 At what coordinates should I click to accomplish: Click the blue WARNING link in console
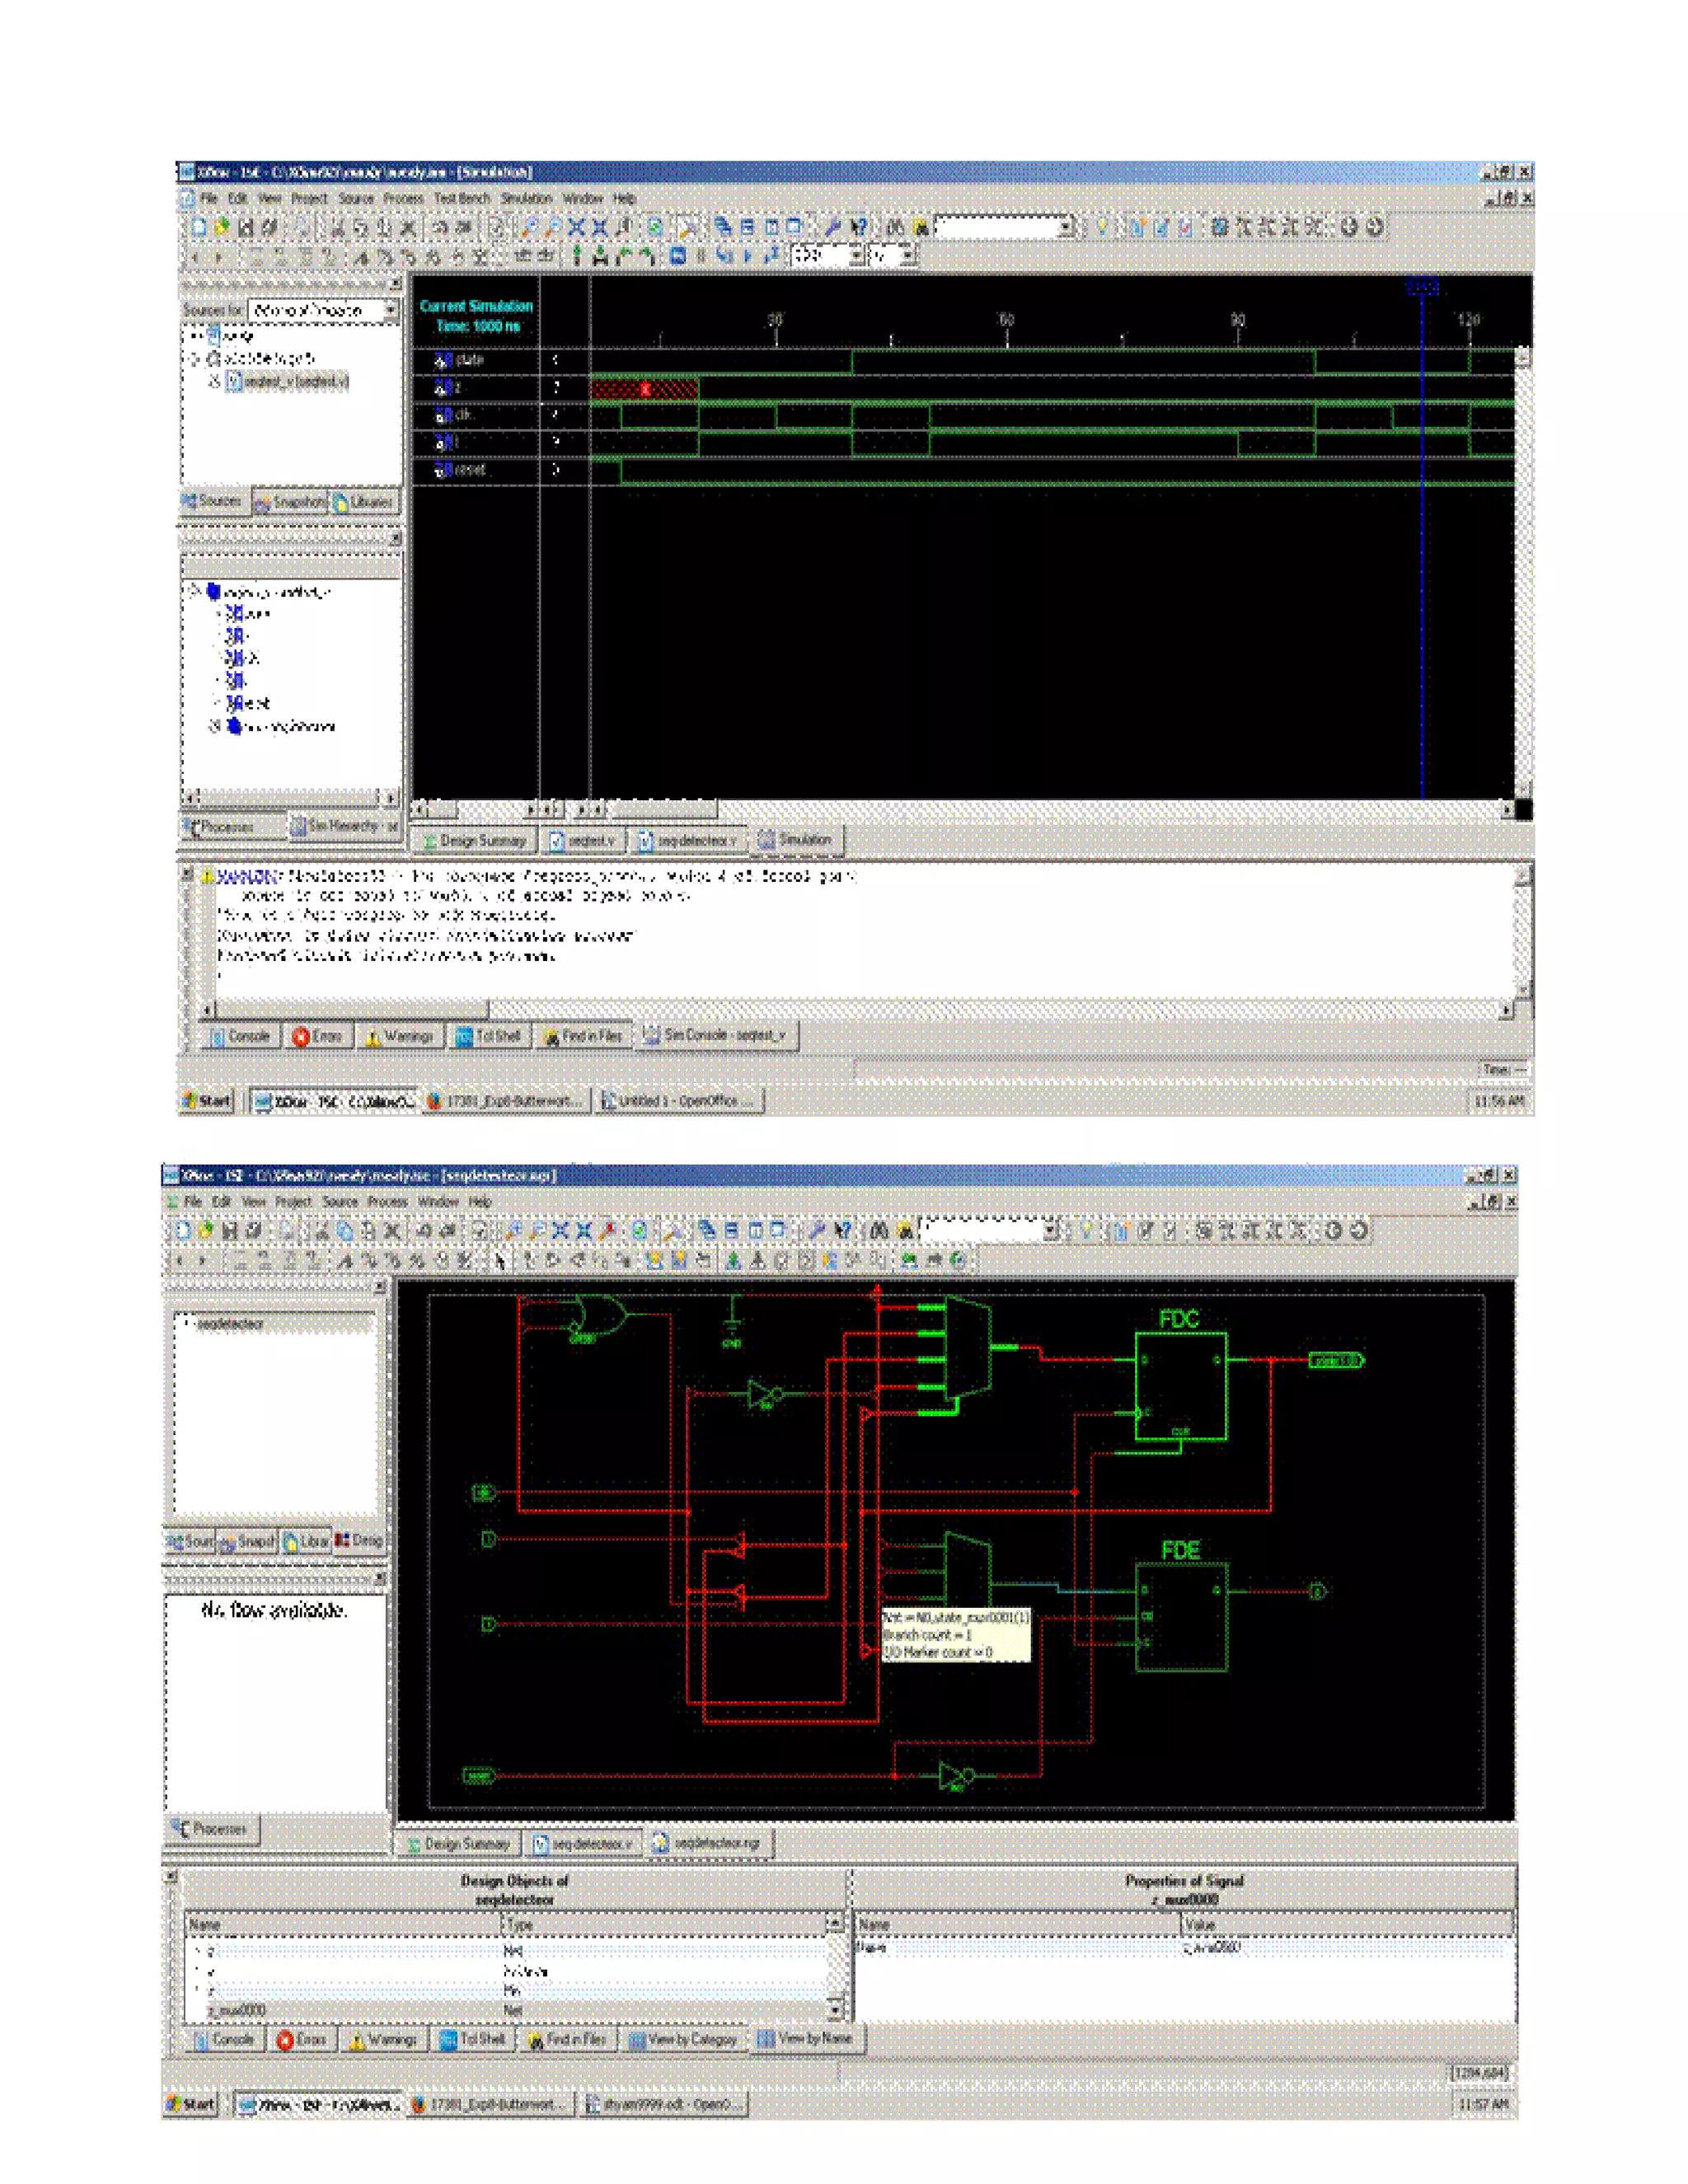tap(246, 876)
